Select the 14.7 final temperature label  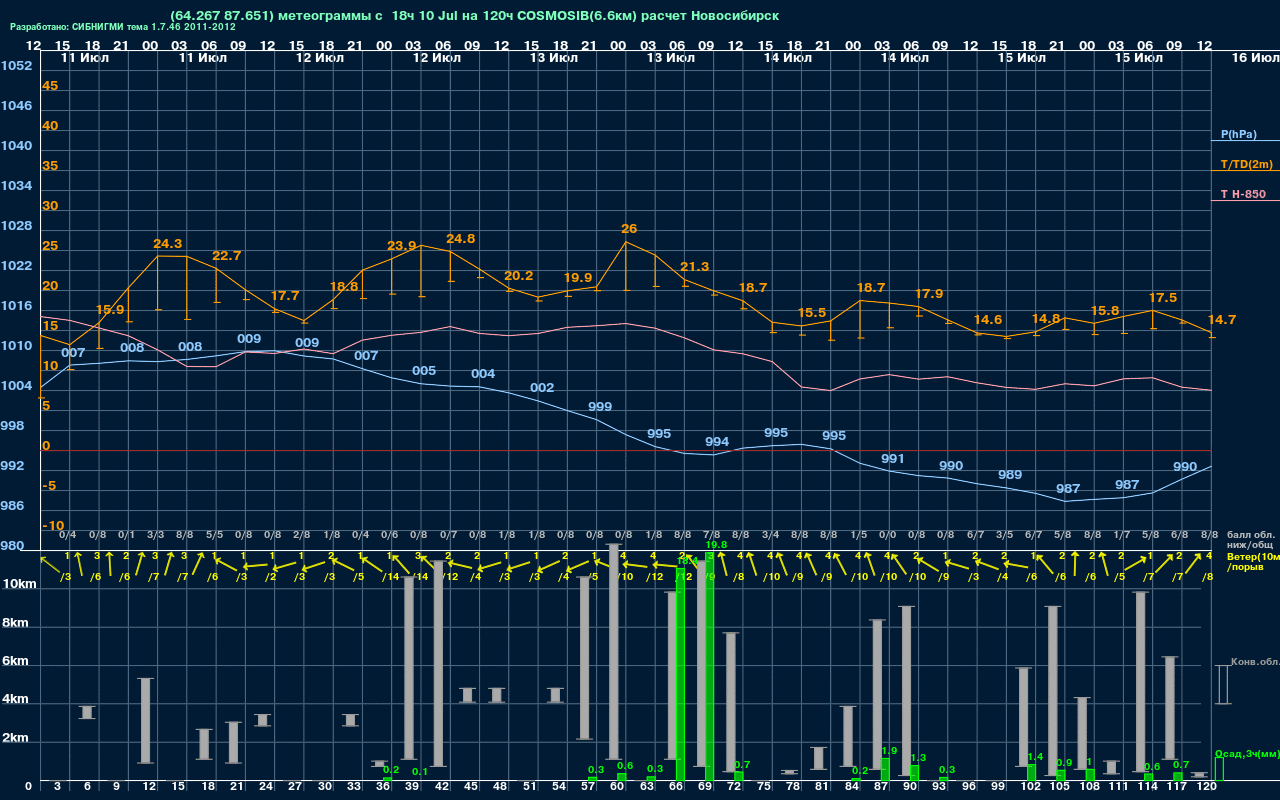(x=1222, y=320)
